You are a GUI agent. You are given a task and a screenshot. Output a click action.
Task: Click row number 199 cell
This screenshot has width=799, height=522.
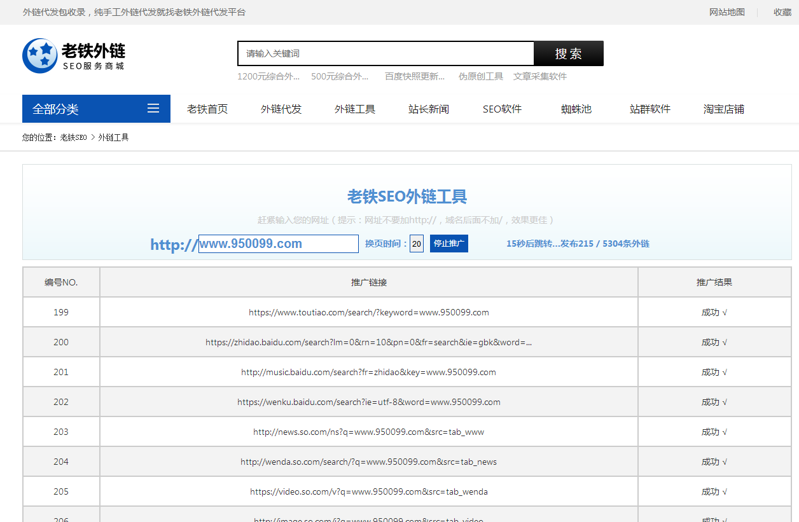(61, 312)
